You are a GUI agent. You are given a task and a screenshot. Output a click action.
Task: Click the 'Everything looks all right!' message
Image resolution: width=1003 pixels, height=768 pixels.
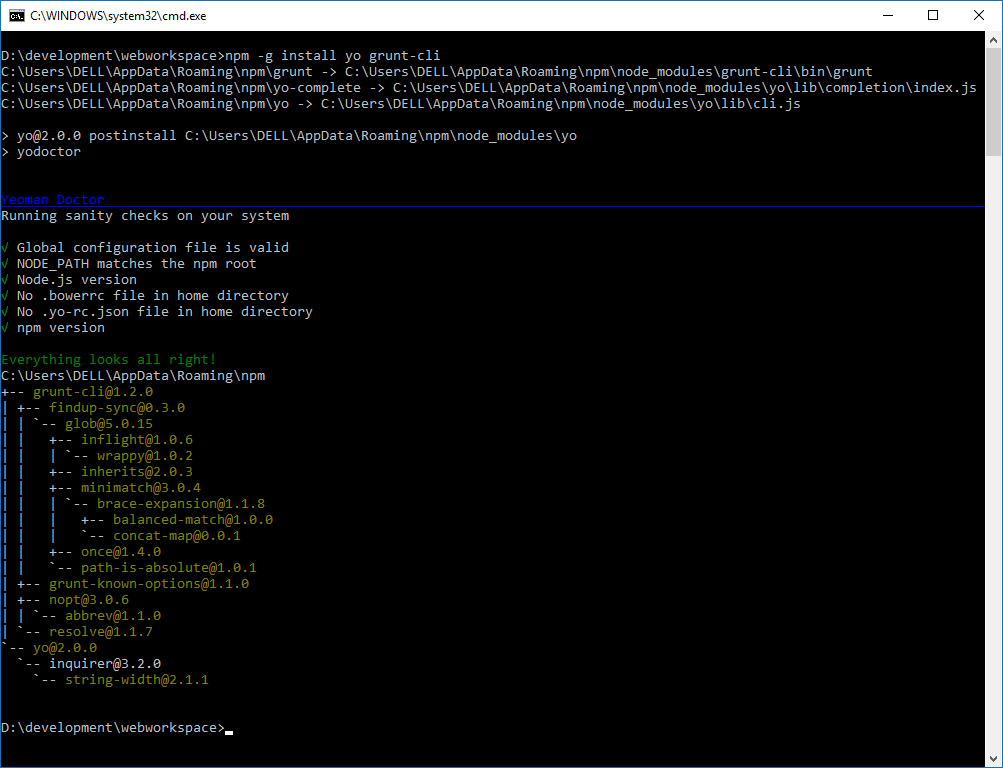coord(109,359)
